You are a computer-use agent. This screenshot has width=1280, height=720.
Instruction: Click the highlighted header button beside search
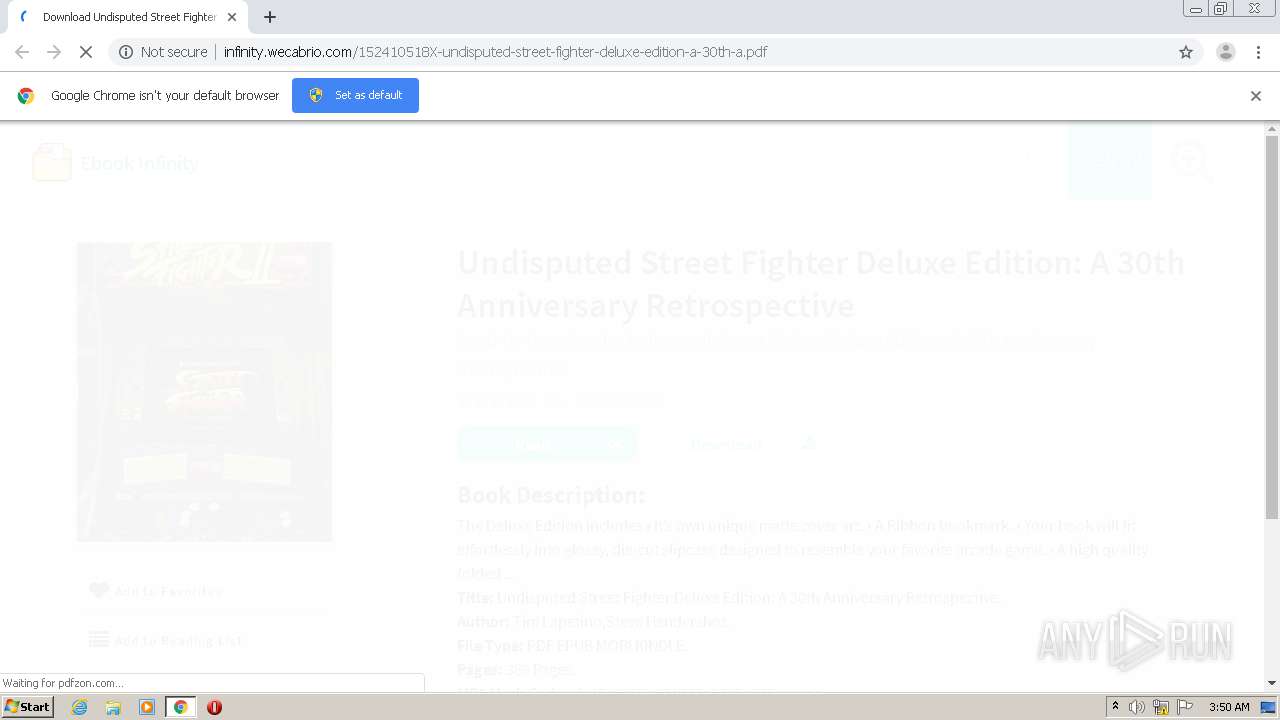(1109, 161)
